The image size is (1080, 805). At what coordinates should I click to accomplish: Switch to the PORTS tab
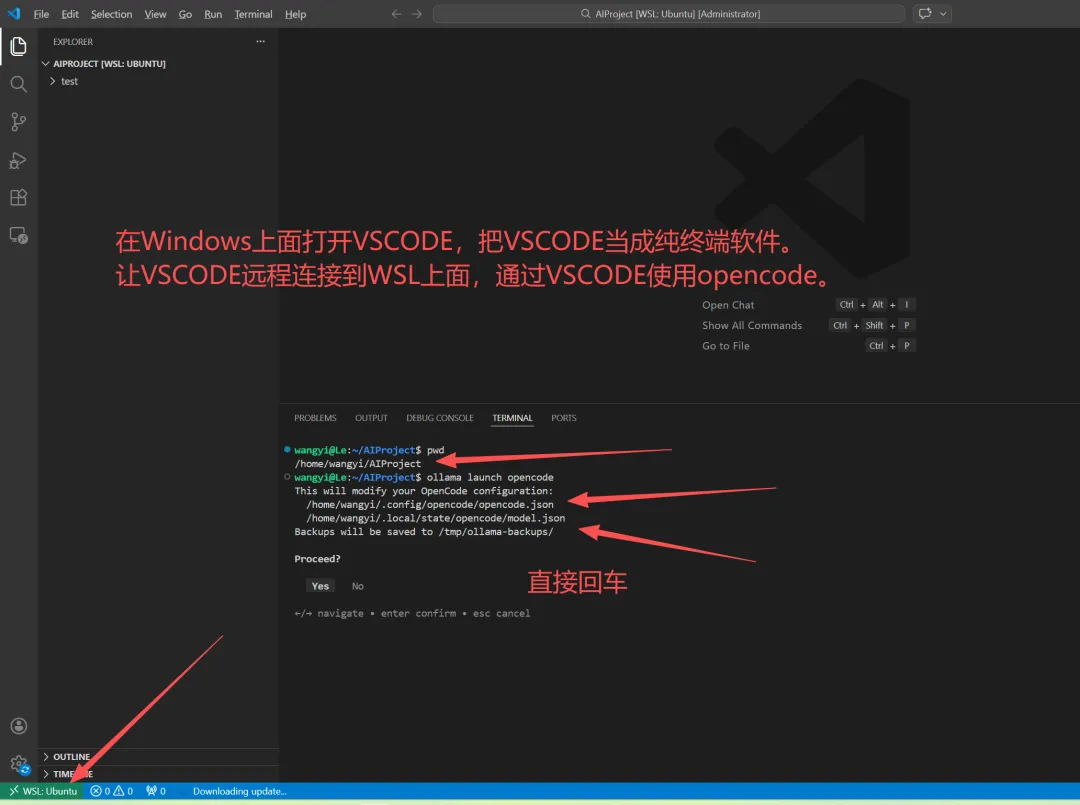click(563, 418)
